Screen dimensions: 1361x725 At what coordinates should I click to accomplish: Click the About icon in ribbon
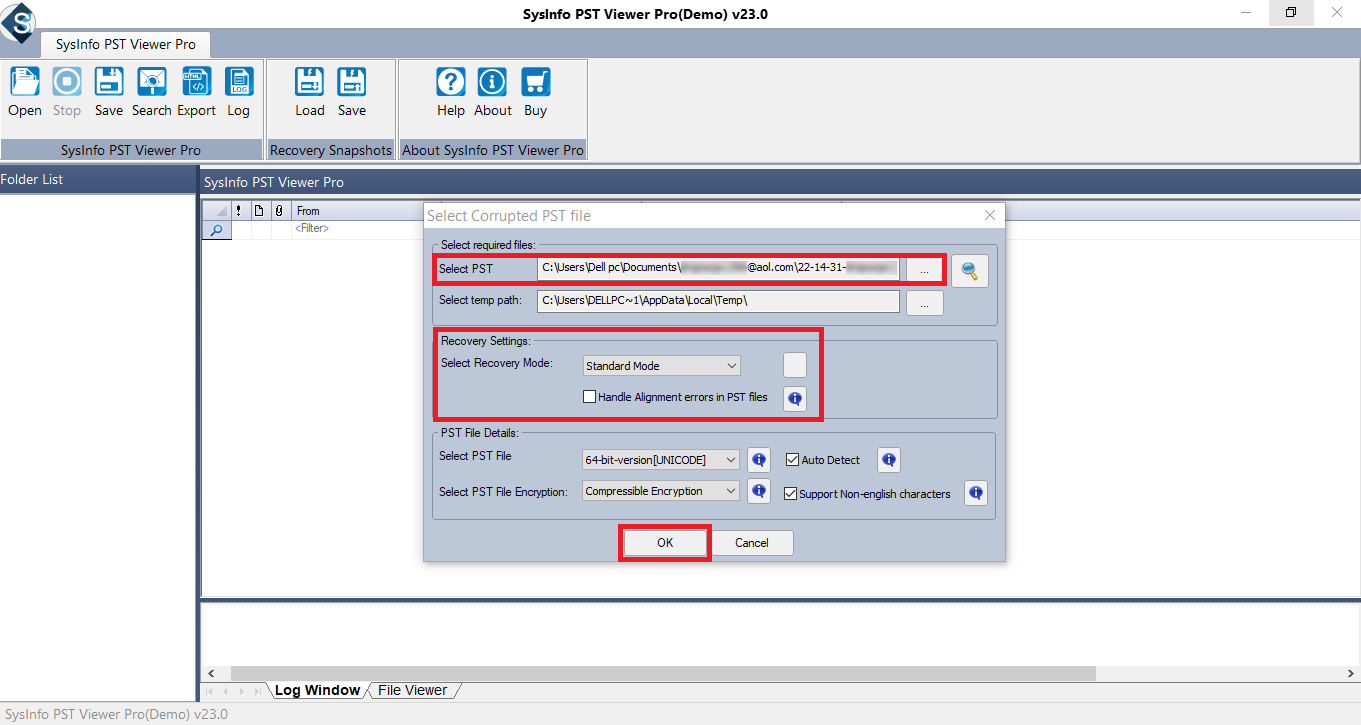tap(493, 92)
